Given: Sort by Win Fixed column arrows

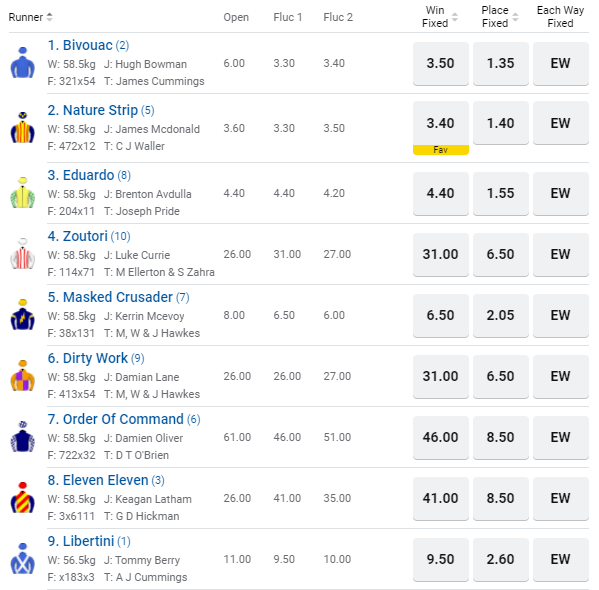Looking at the screenshot, I should [x=455, y=17].
